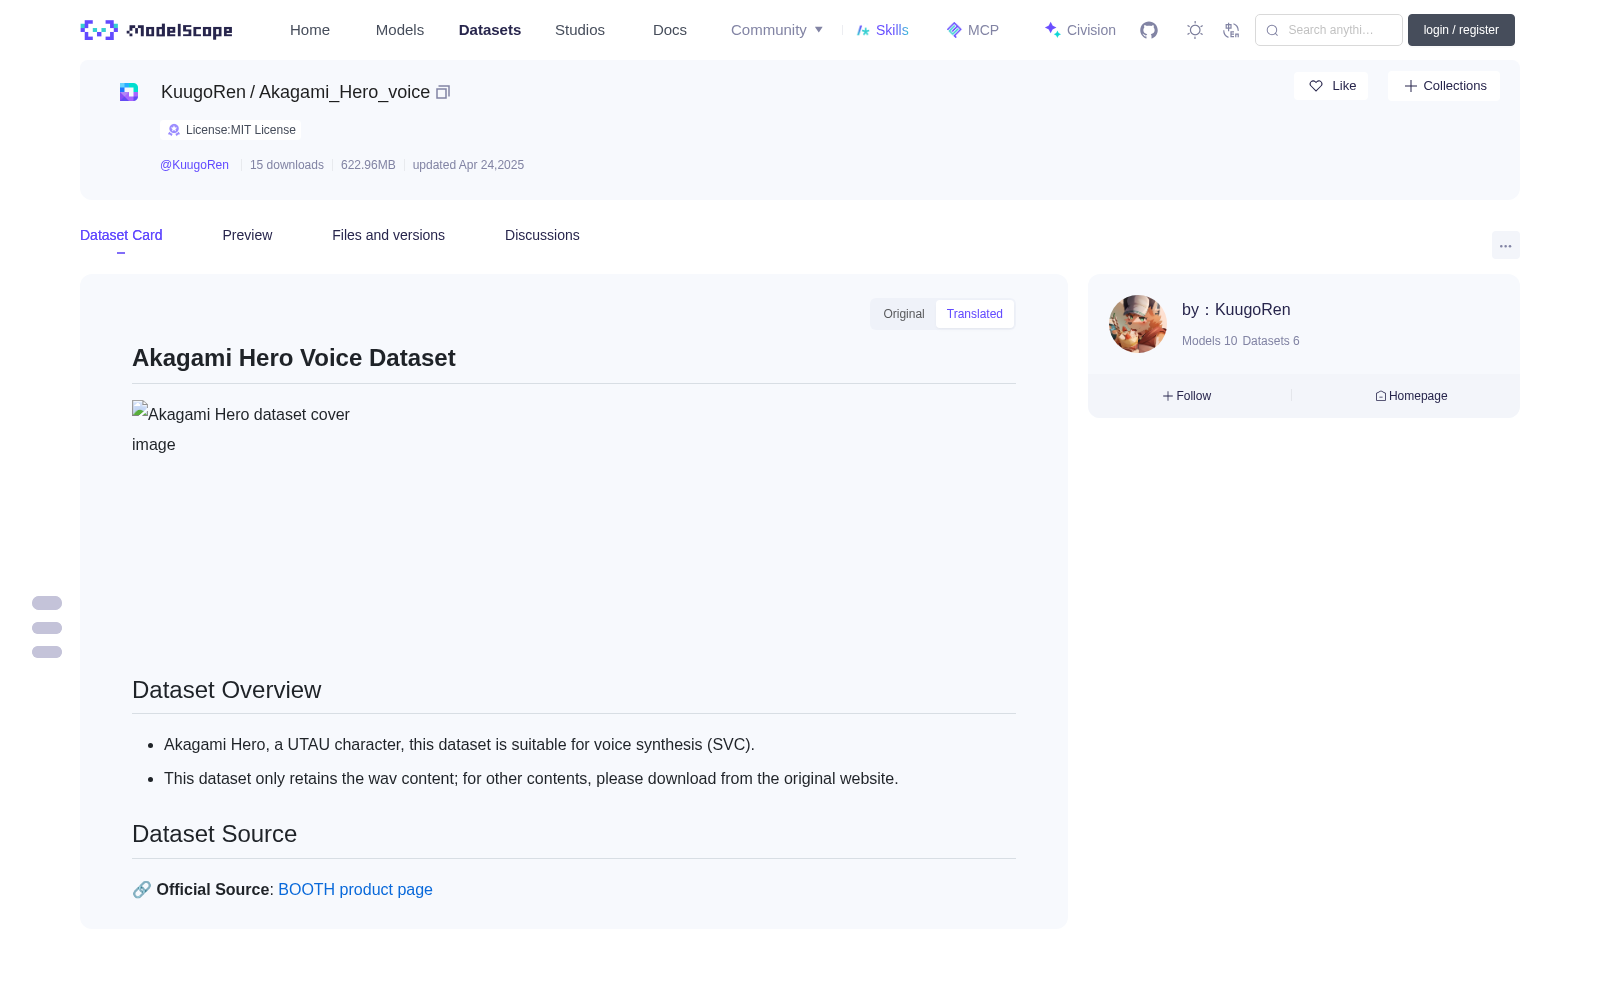Screen dimensions: 1600x1000
Task: Switch to Original text view
Action: (904, 314)
